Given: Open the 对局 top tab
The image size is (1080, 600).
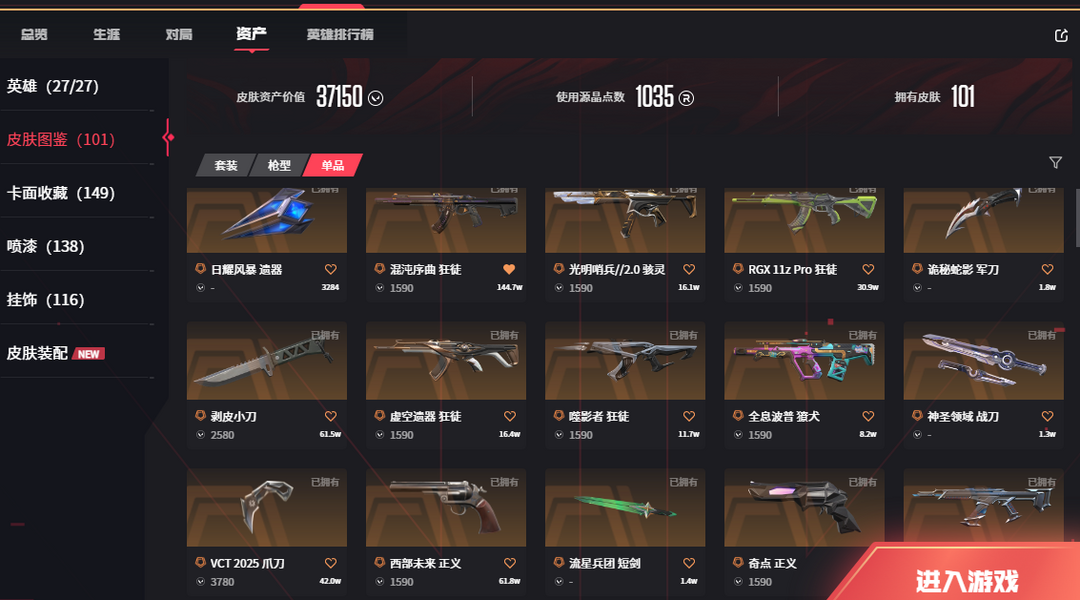Looking at the screenshot, I should click(x=178, y=34).
